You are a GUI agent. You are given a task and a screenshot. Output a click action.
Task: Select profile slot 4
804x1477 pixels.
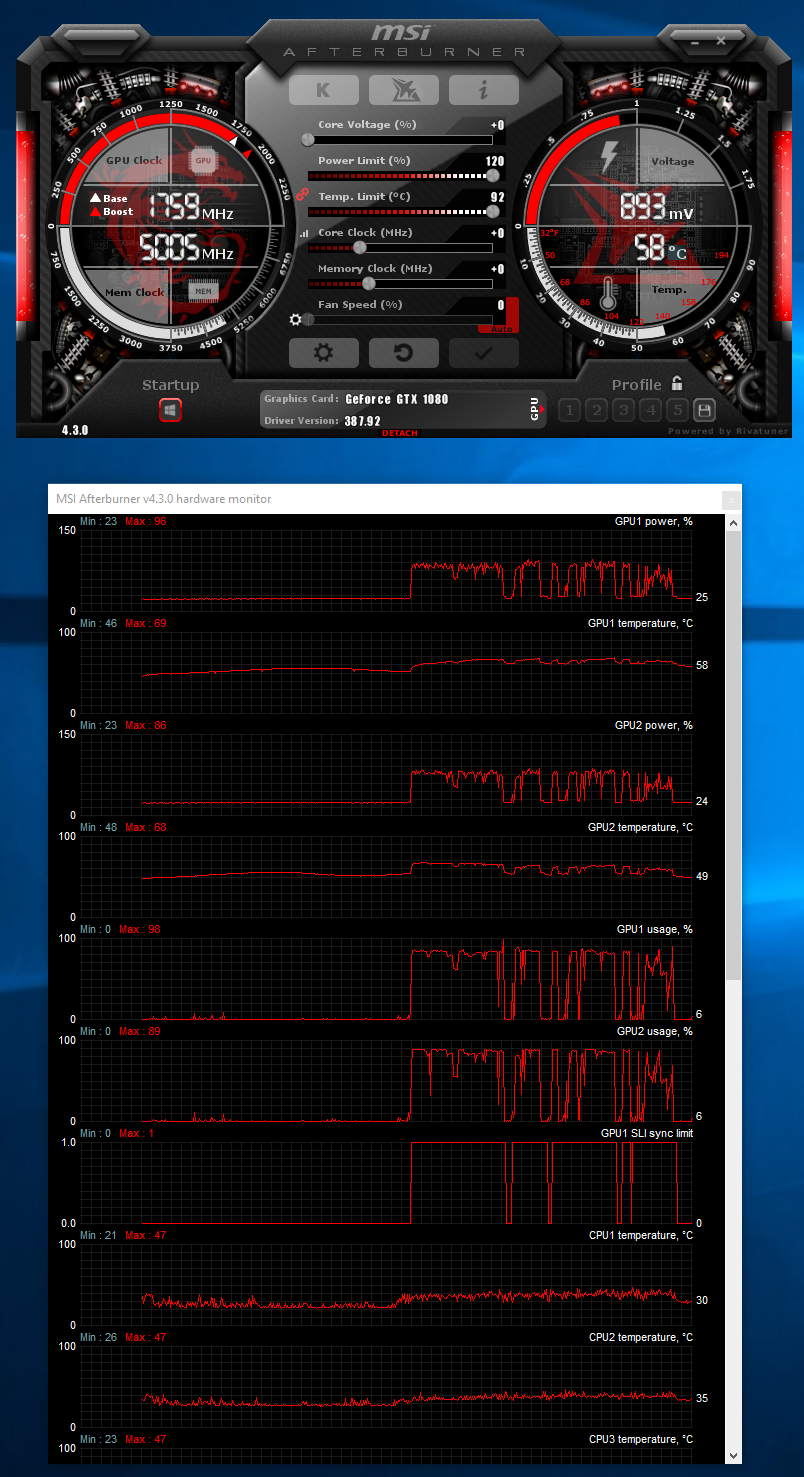tap(650, 410)
